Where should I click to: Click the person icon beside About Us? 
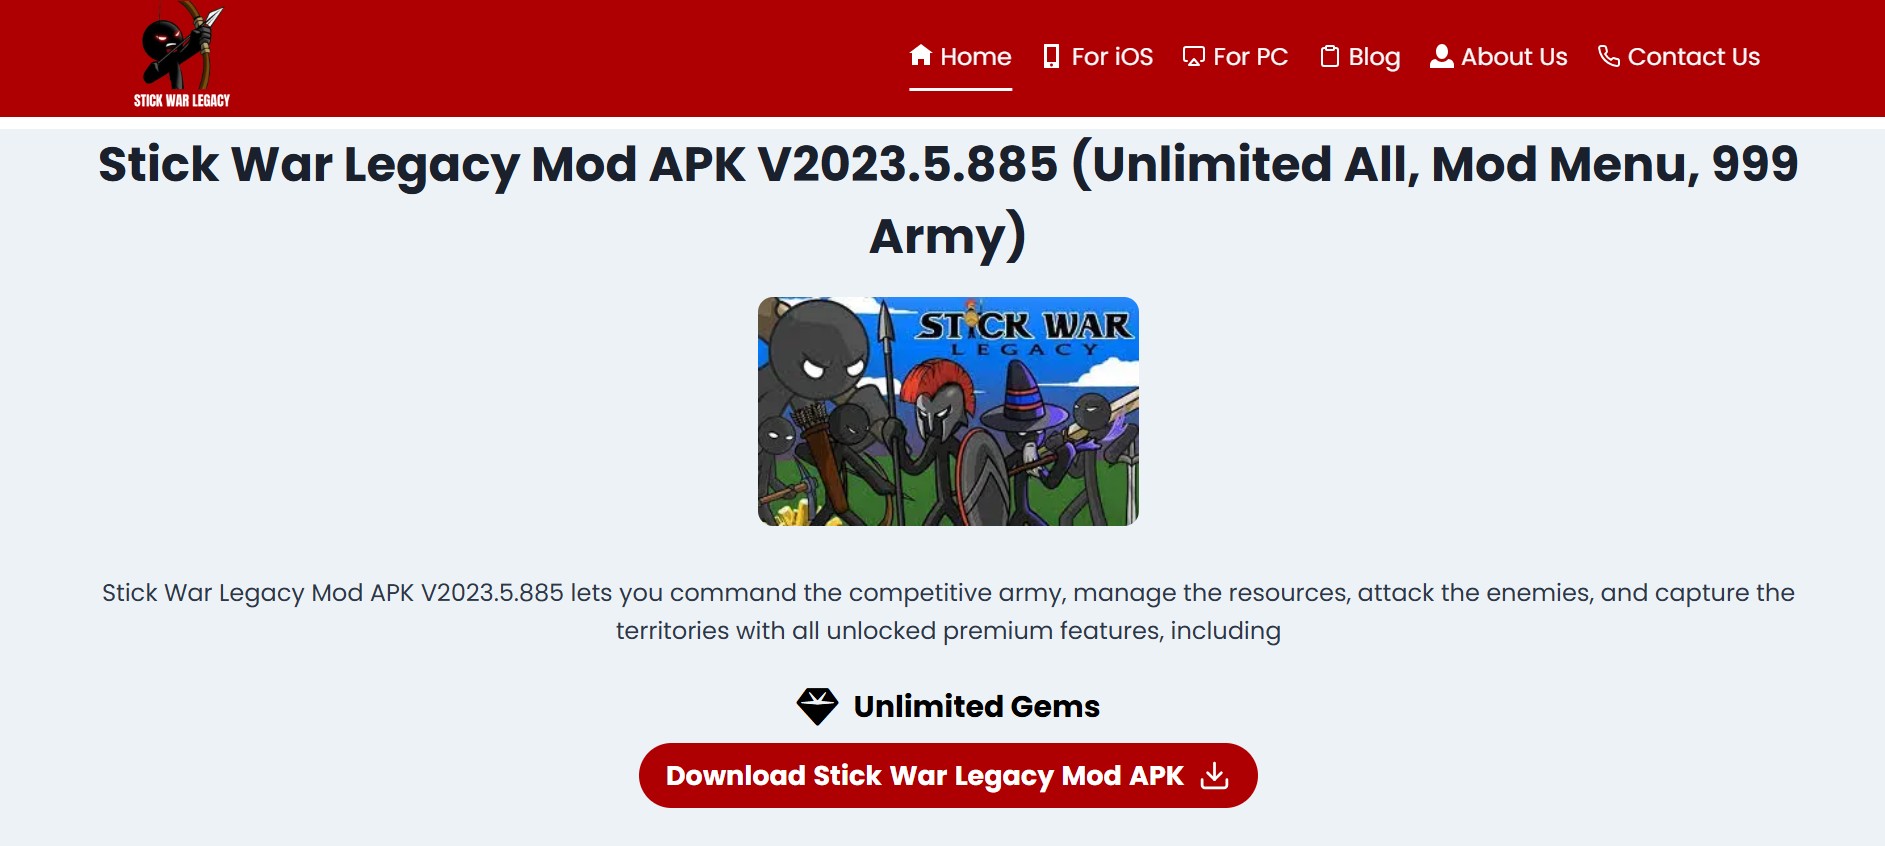[x=1441, y=56]
